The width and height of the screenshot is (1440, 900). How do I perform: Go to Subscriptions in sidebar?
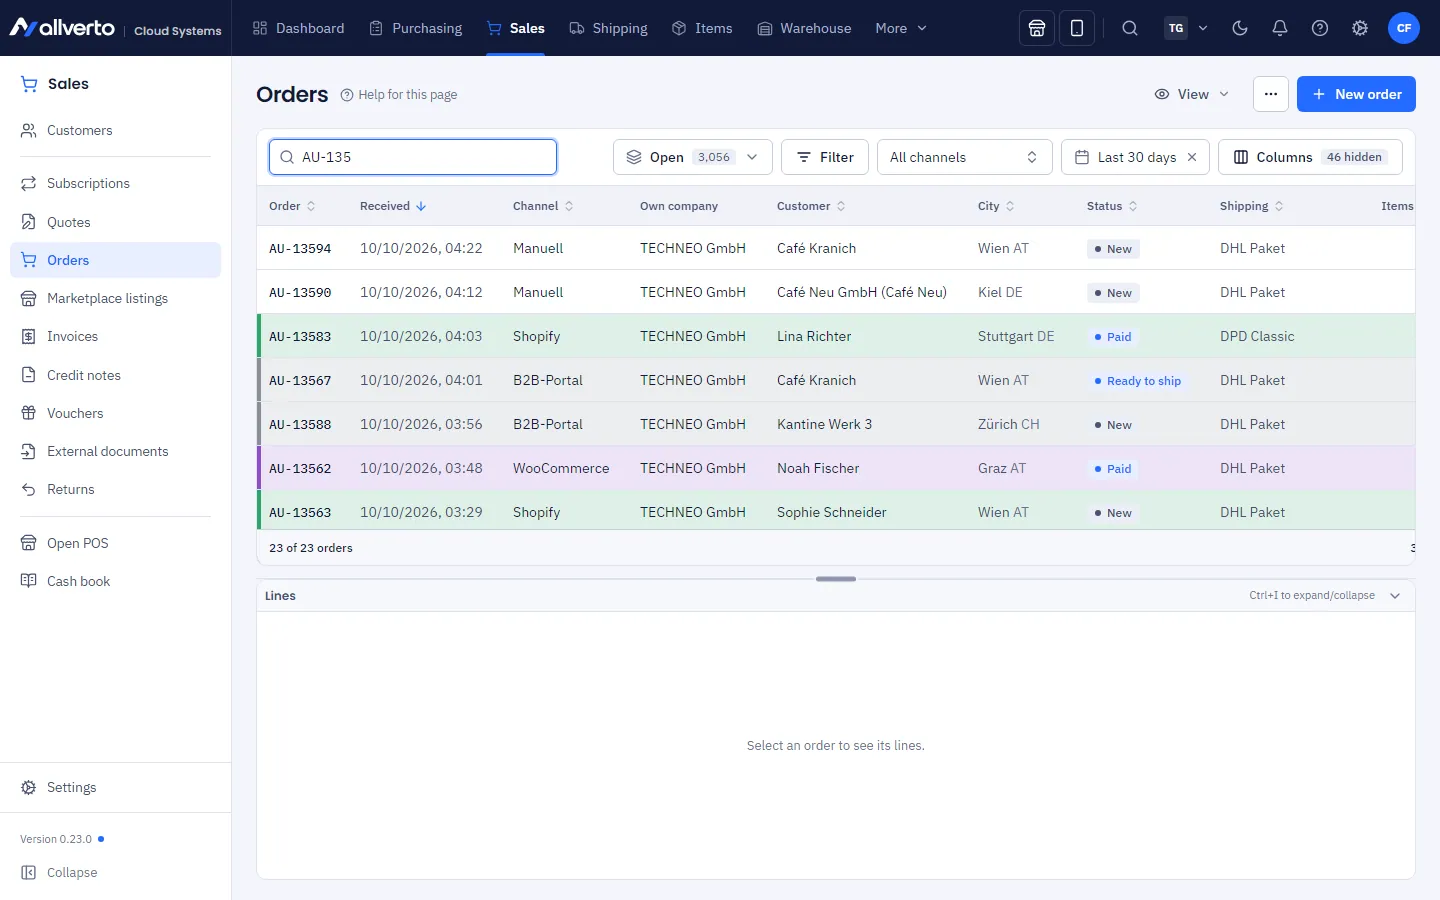115,183
